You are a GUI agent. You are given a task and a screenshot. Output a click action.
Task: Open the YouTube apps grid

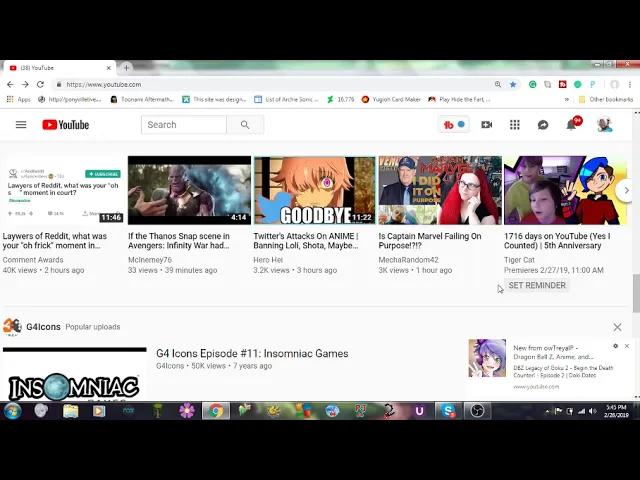[x=515, y=125]
